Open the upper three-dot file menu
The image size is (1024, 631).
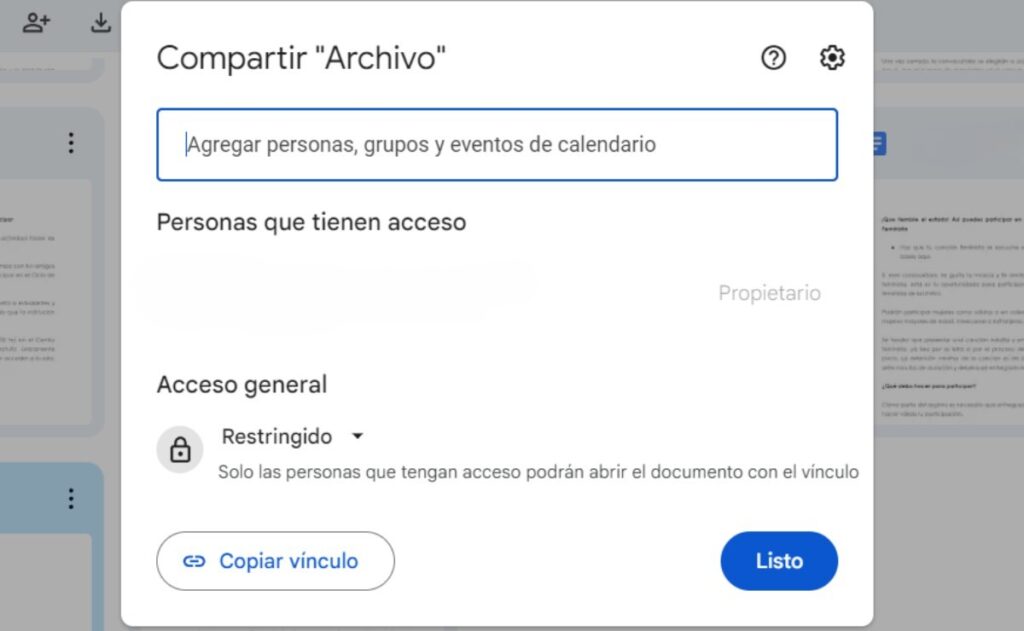pyautogui.click(x=71, y=142)
